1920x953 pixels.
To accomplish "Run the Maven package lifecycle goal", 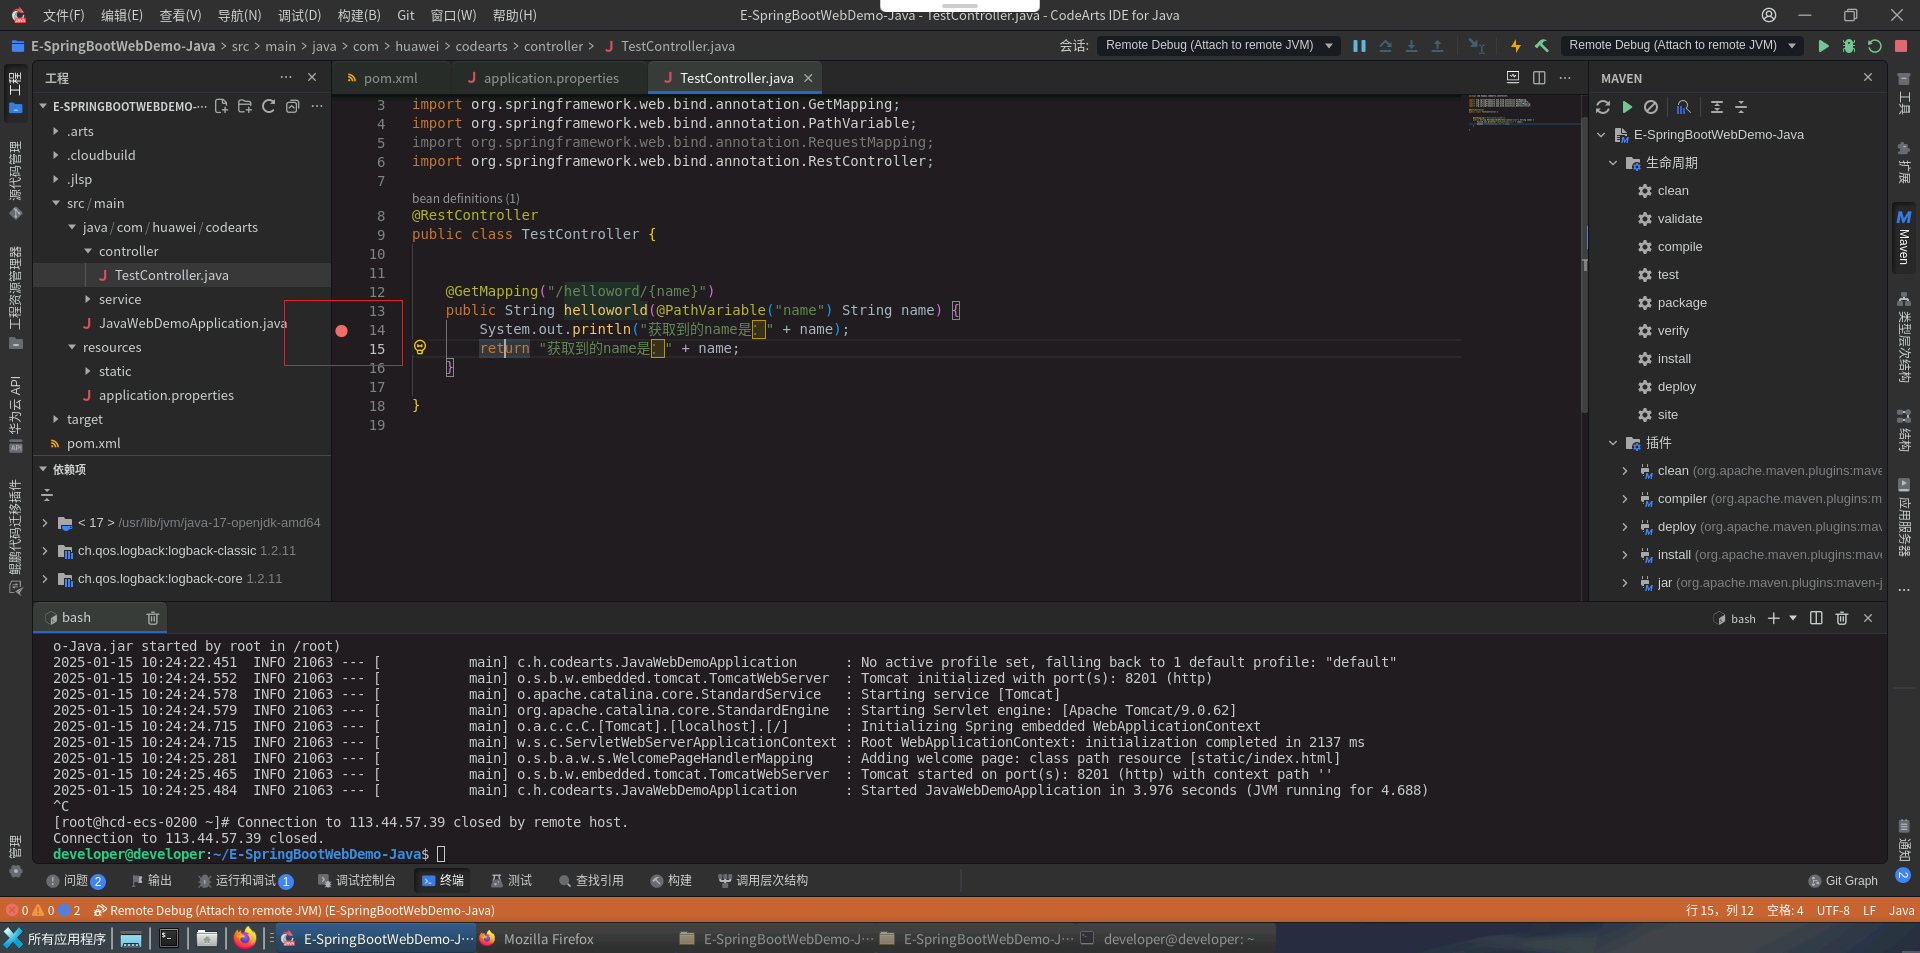I will tap(1681, 303).
